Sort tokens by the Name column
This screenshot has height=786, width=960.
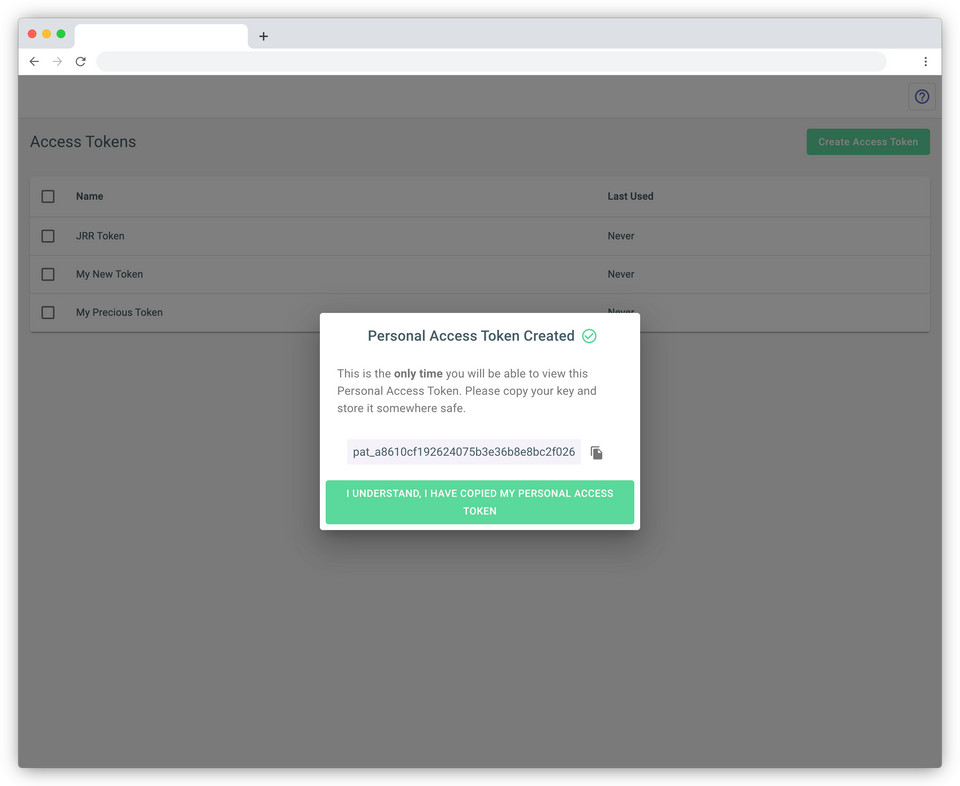89,196
